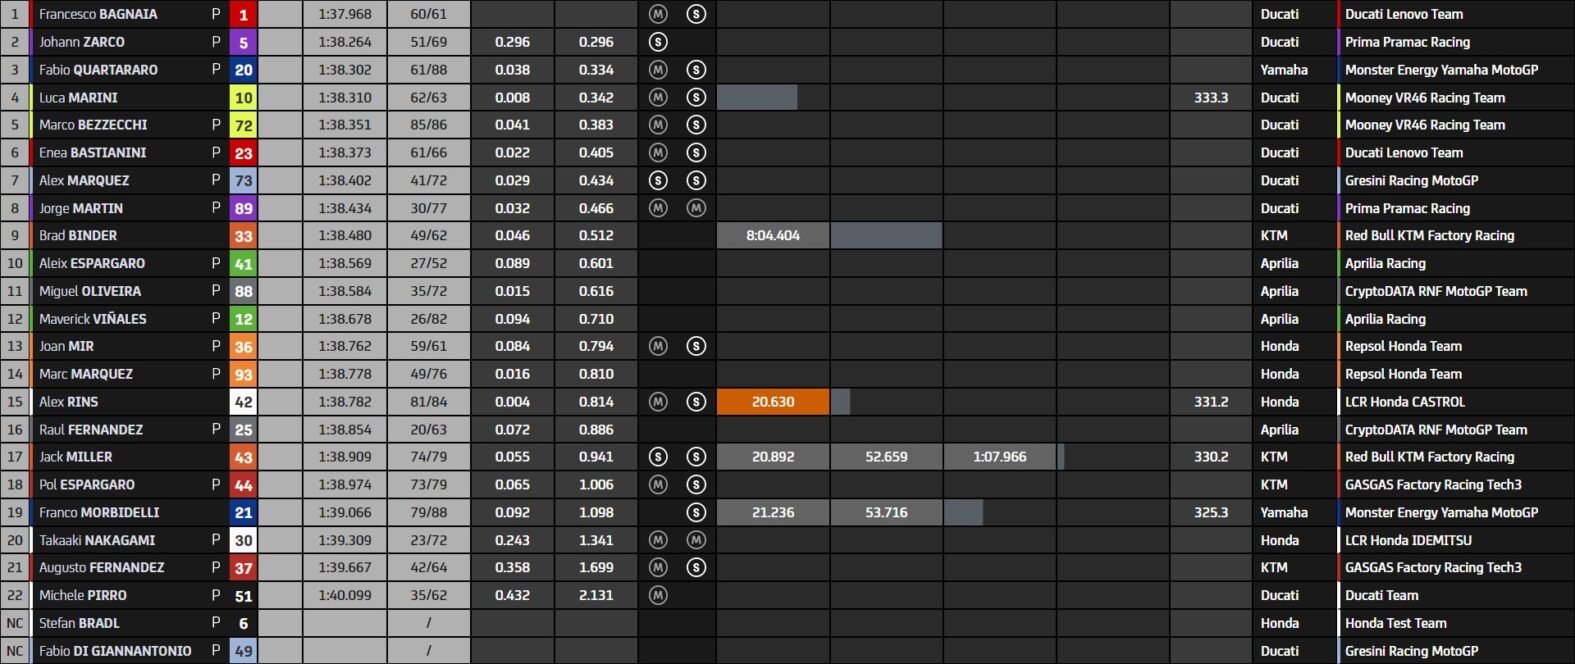Click Morbidelli's sector time 53.716

tap(886, 512)
